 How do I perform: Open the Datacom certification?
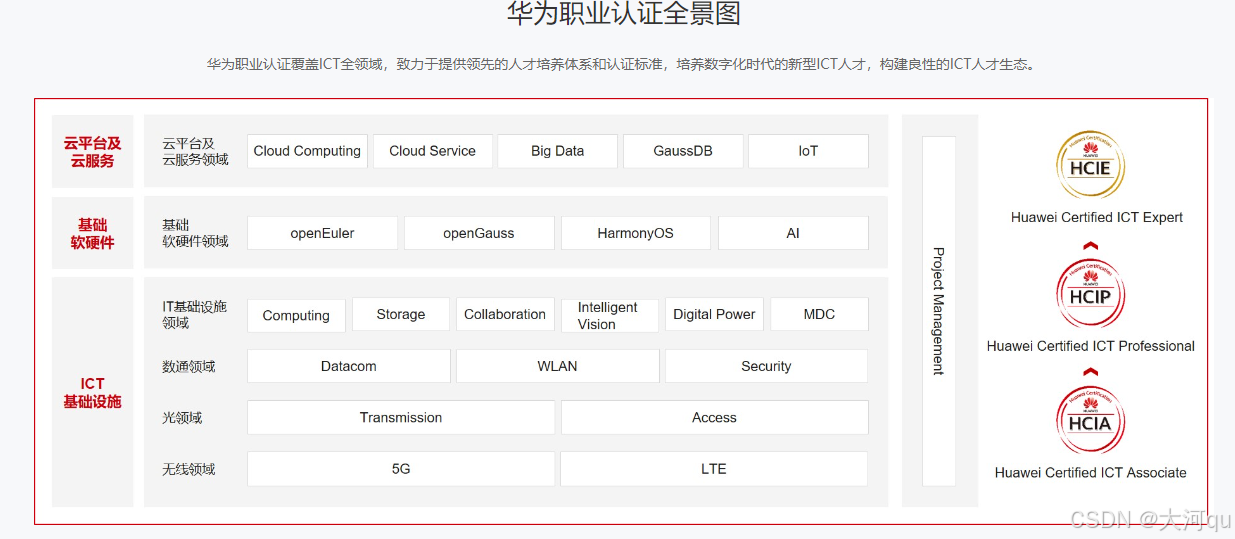click(x=349, y=366)
